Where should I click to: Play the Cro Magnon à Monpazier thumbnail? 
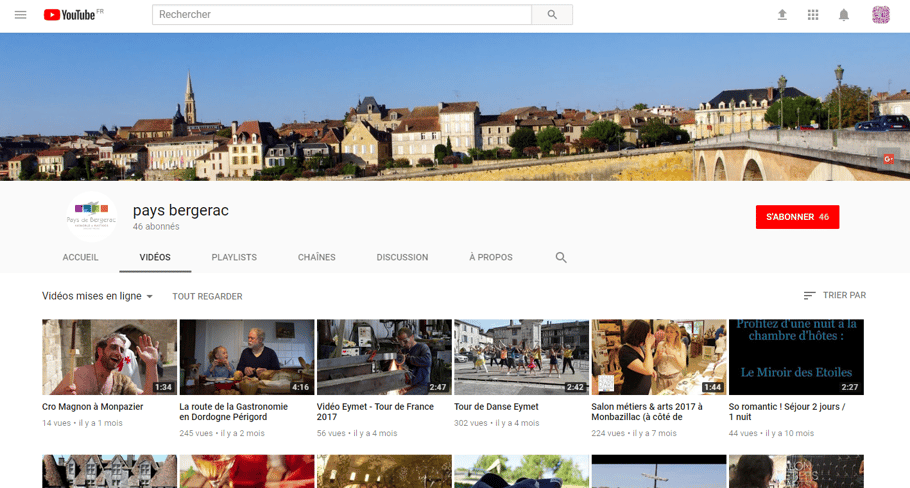pyautogui.click(x=109, y=357)
